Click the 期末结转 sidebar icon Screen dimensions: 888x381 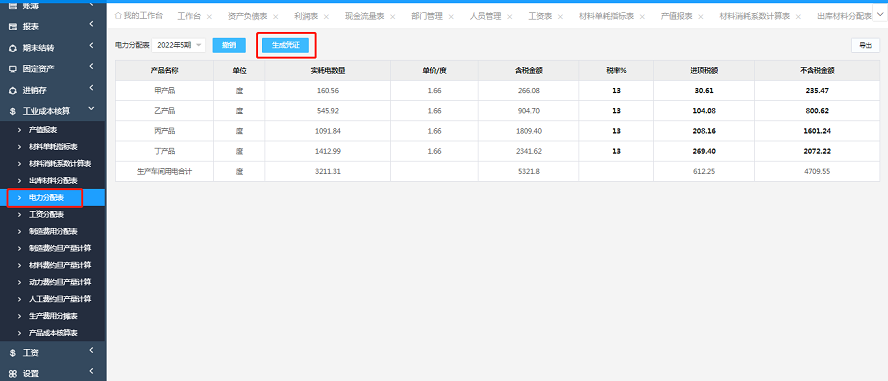click(x=13, y=48)
